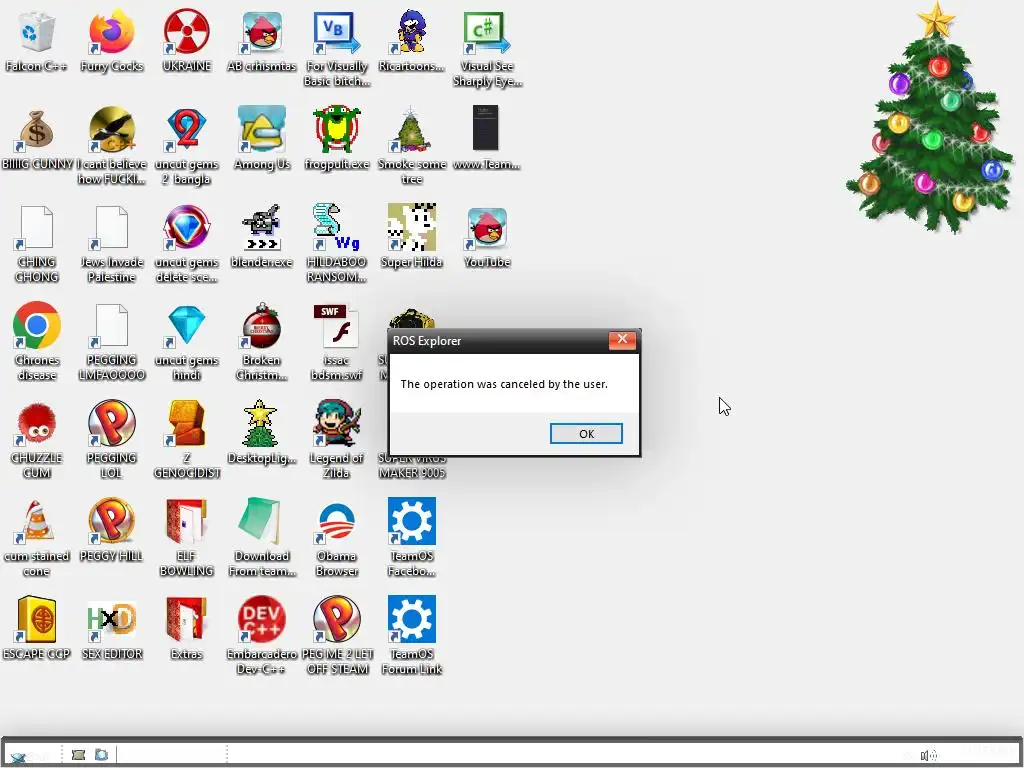
Task: Click OK in the ROS Explorer dialog
Action: tap(586, 434)
